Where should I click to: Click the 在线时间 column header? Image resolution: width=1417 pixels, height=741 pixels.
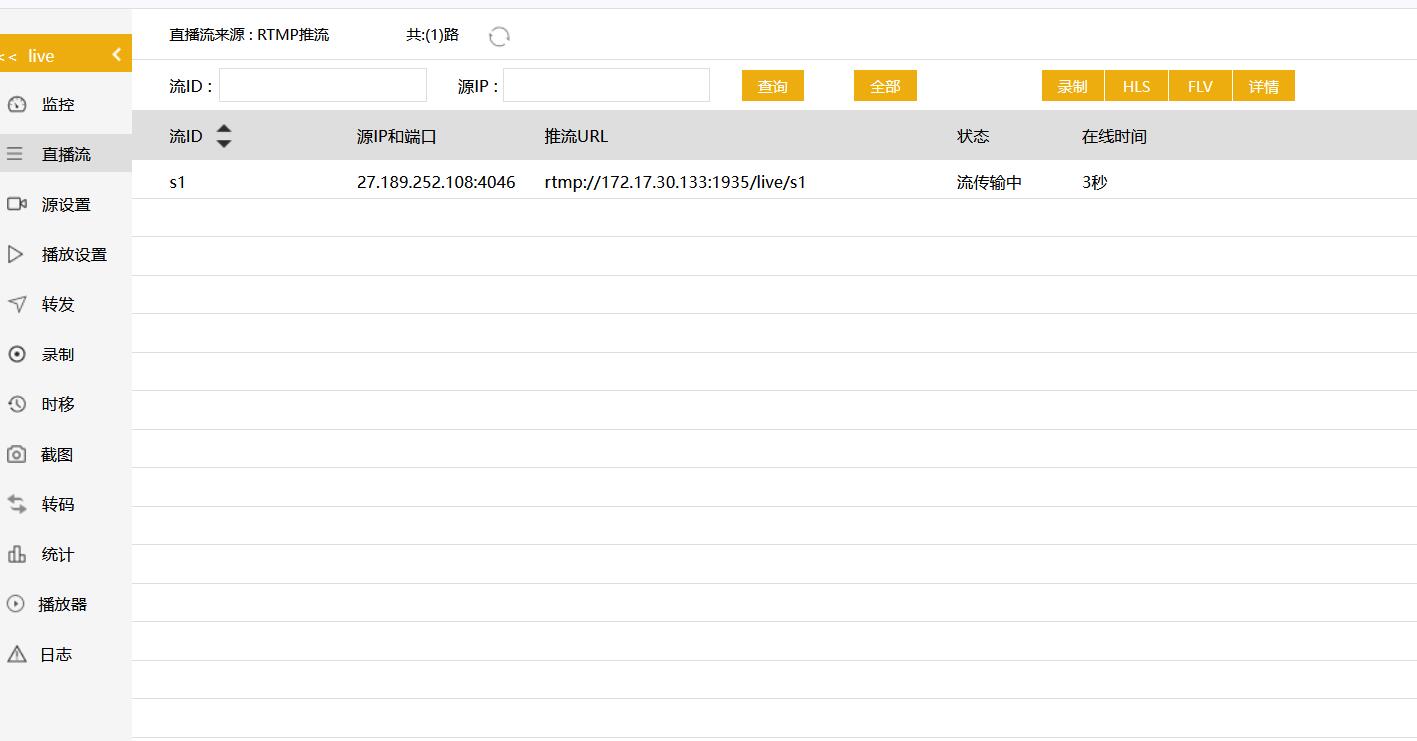(x=1114, y=136)
